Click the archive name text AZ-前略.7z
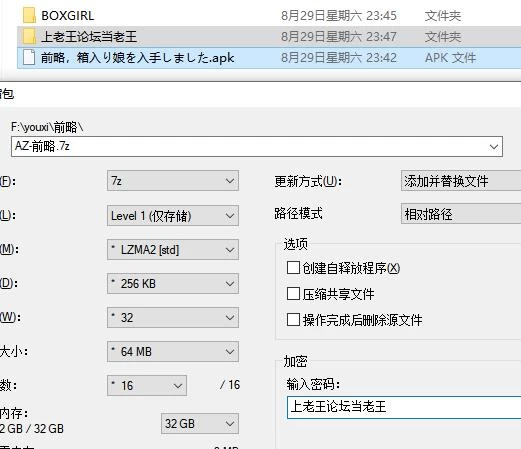The width and height of the screenshot is (521, 449). [42, 146]
